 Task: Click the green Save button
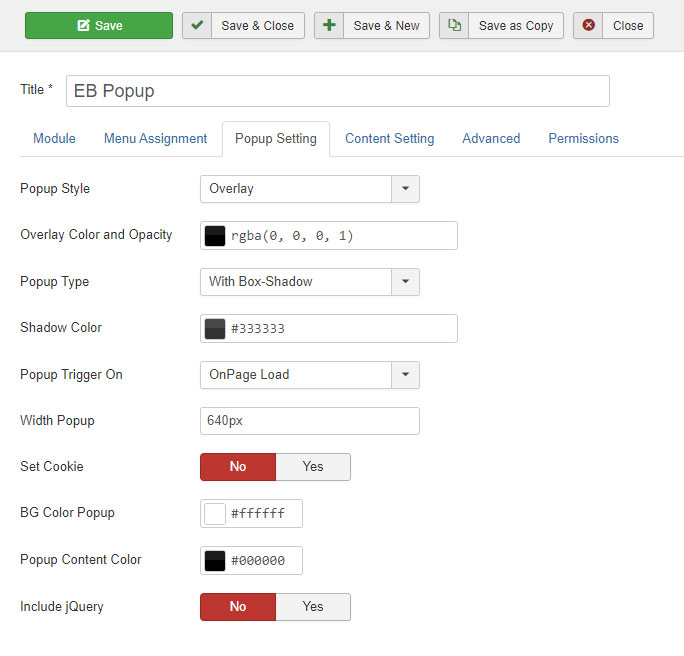tap(99, 25)
